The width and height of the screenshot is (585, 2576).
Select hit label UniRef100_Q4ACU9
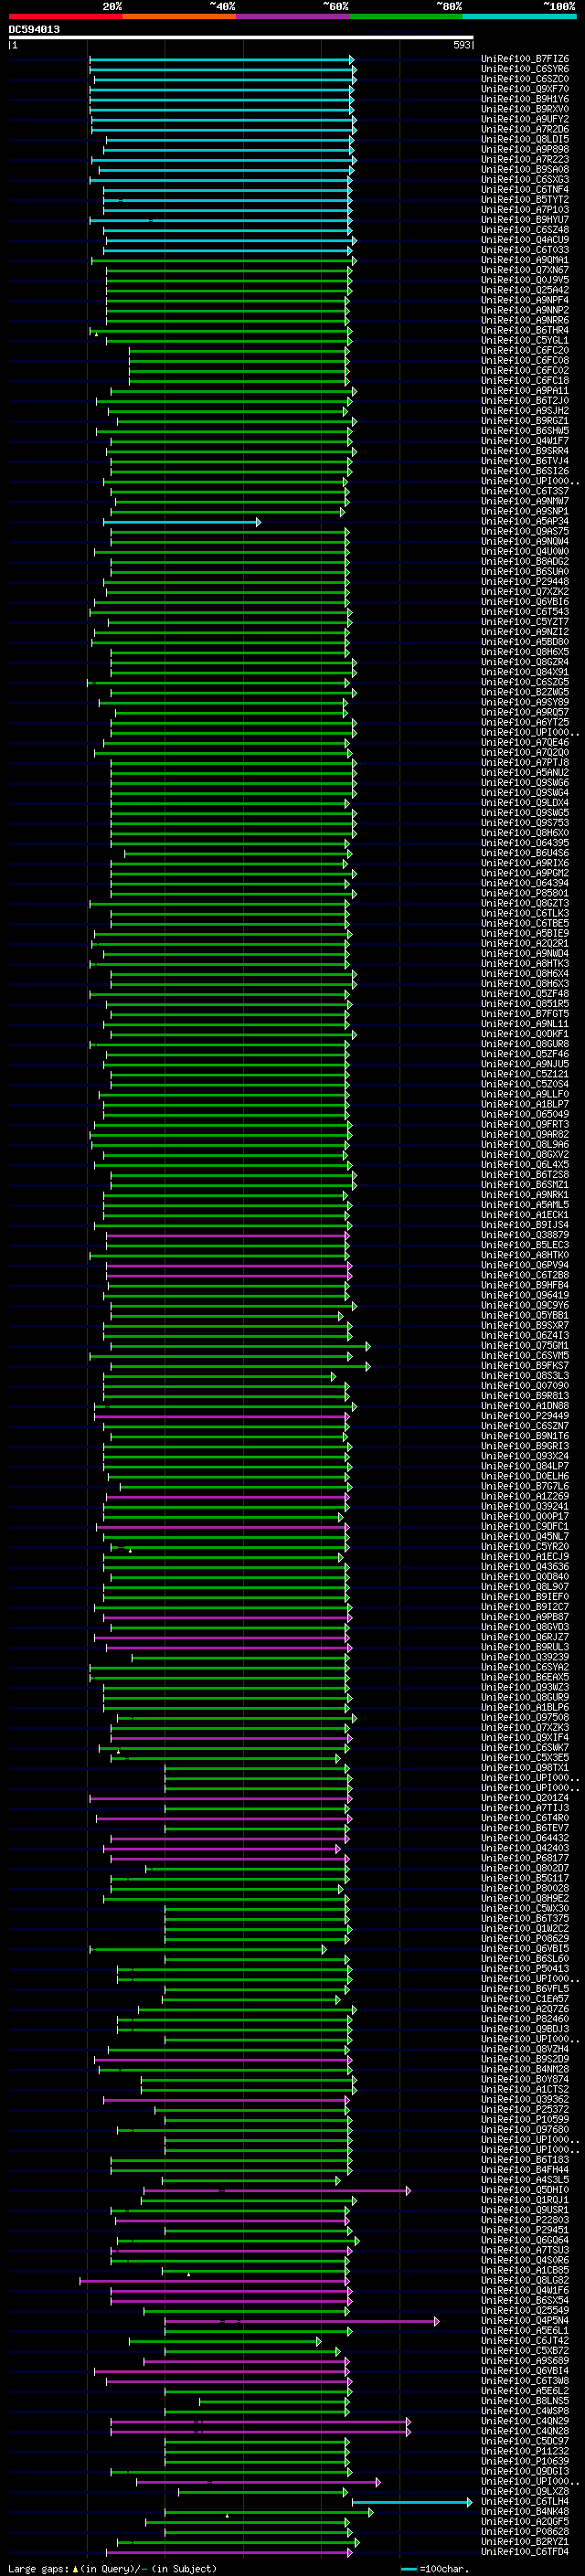(525, 240)
